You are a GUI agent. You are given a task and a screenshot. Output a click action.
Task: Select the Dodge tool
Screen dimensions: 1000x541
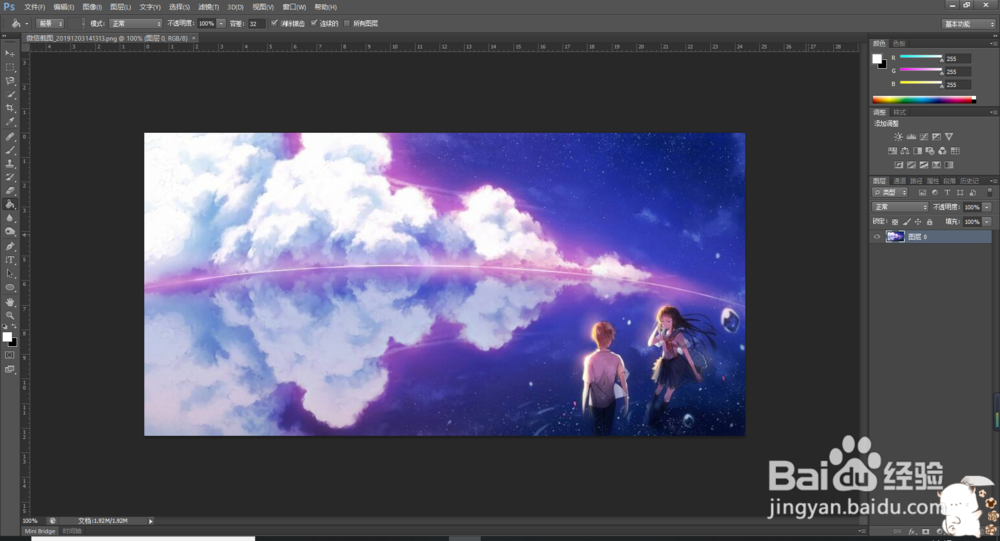click(x=10, y=232)
